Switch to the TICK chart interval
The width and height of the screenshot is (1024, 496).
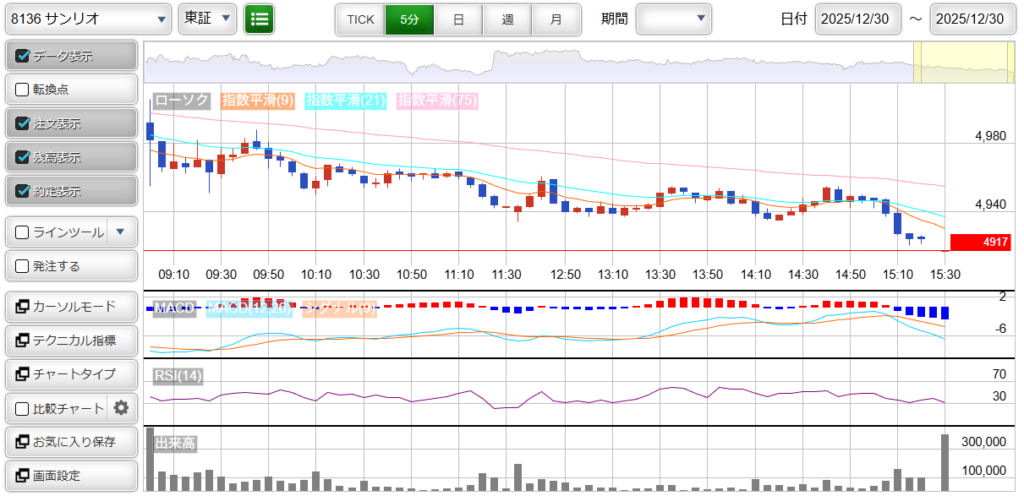pos(359,19)
